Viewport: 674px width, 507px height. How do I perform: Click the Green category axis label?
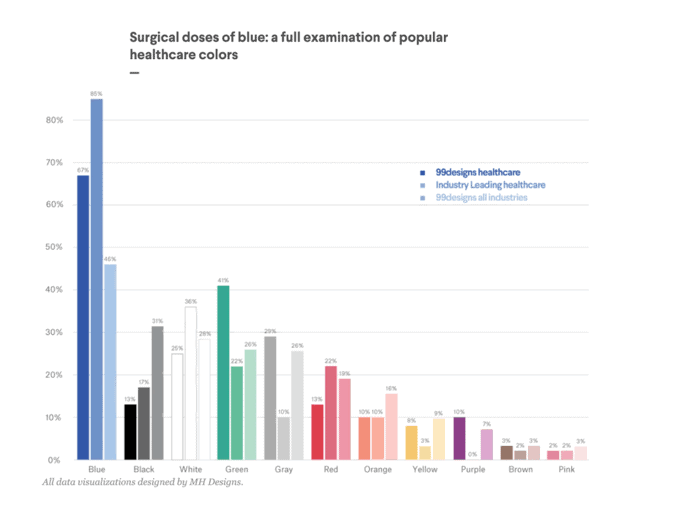[236, 469]
